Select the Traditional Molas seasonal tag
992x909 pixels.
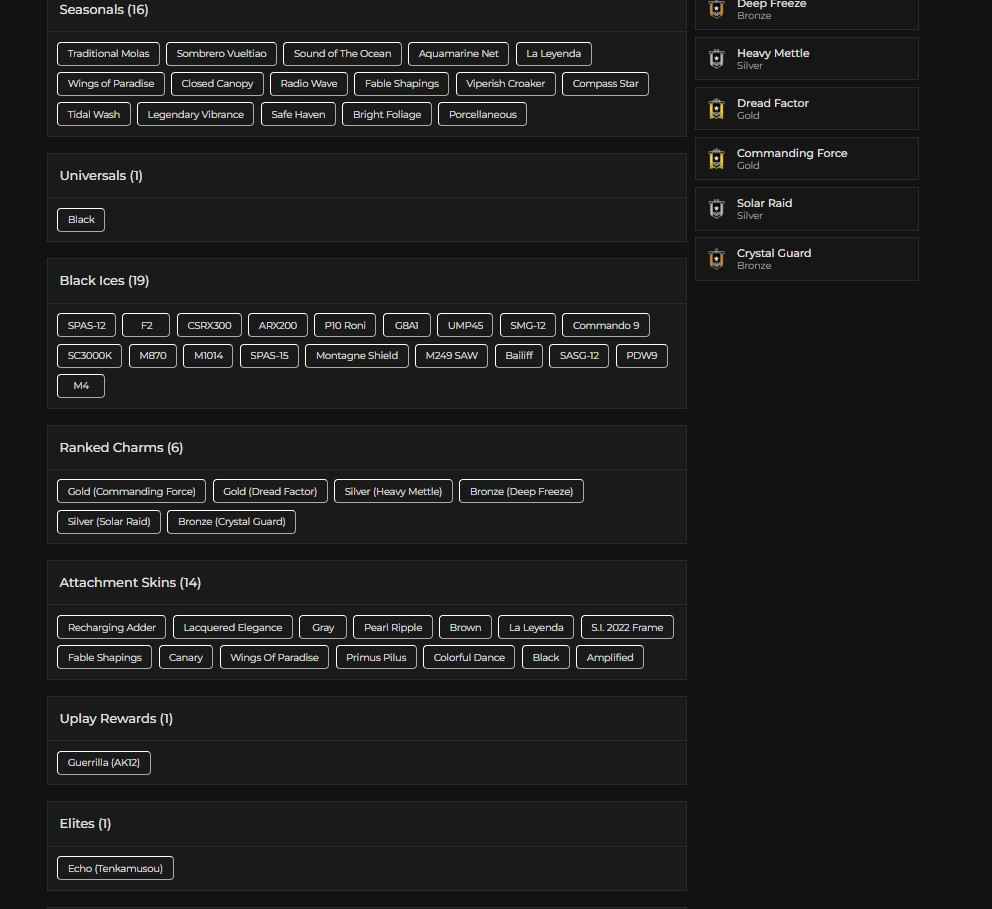coord(108,54)
